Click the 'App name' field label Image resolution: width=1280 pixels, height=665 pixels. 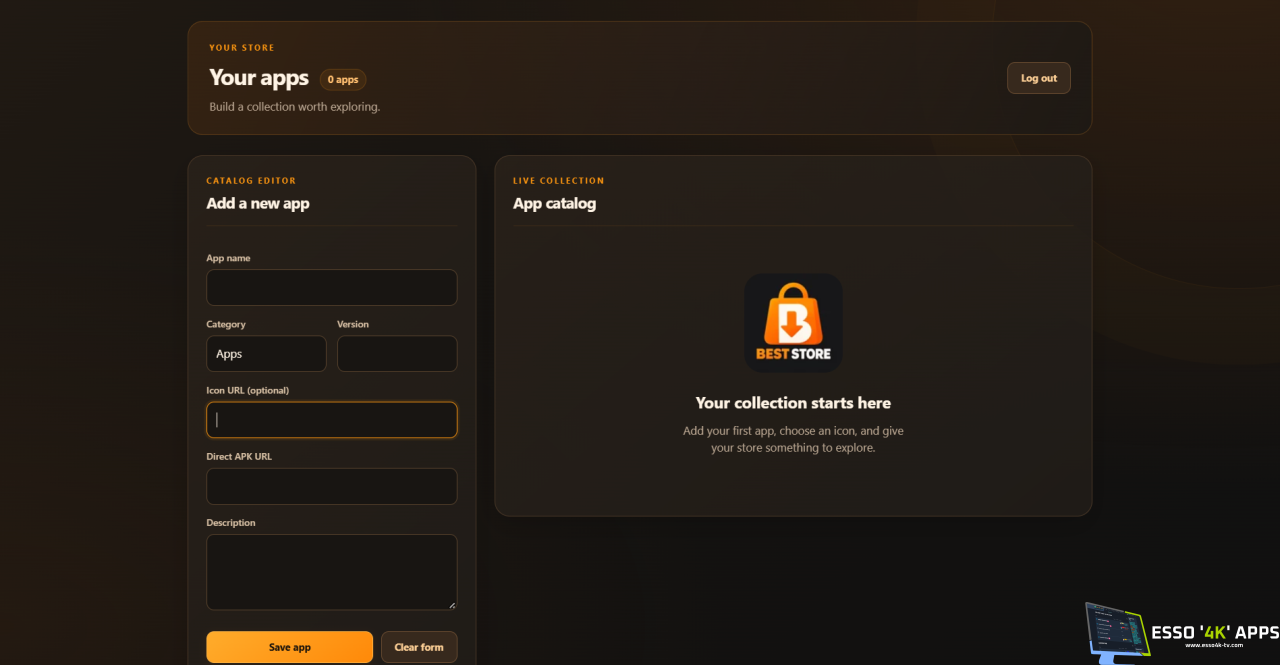(228, 258)
